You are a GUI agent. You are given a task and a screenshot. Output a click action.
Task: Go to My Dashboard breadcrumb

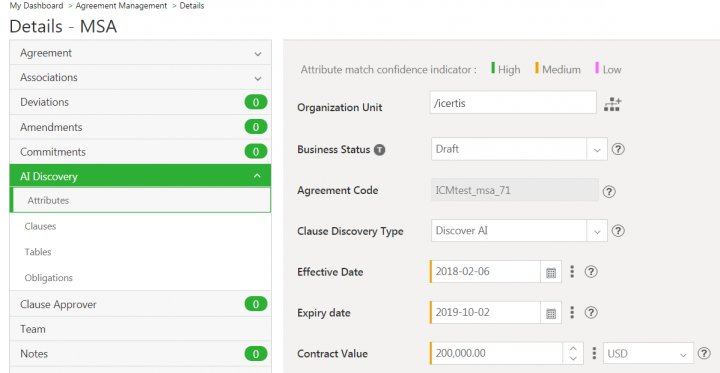[x=36, y=6]
